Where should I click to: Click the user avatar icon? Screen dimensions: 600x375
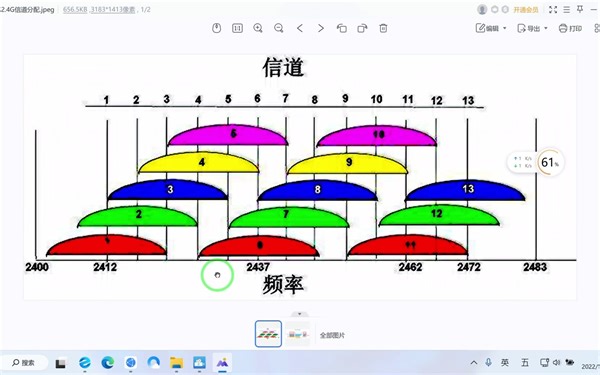click(482, 10)
